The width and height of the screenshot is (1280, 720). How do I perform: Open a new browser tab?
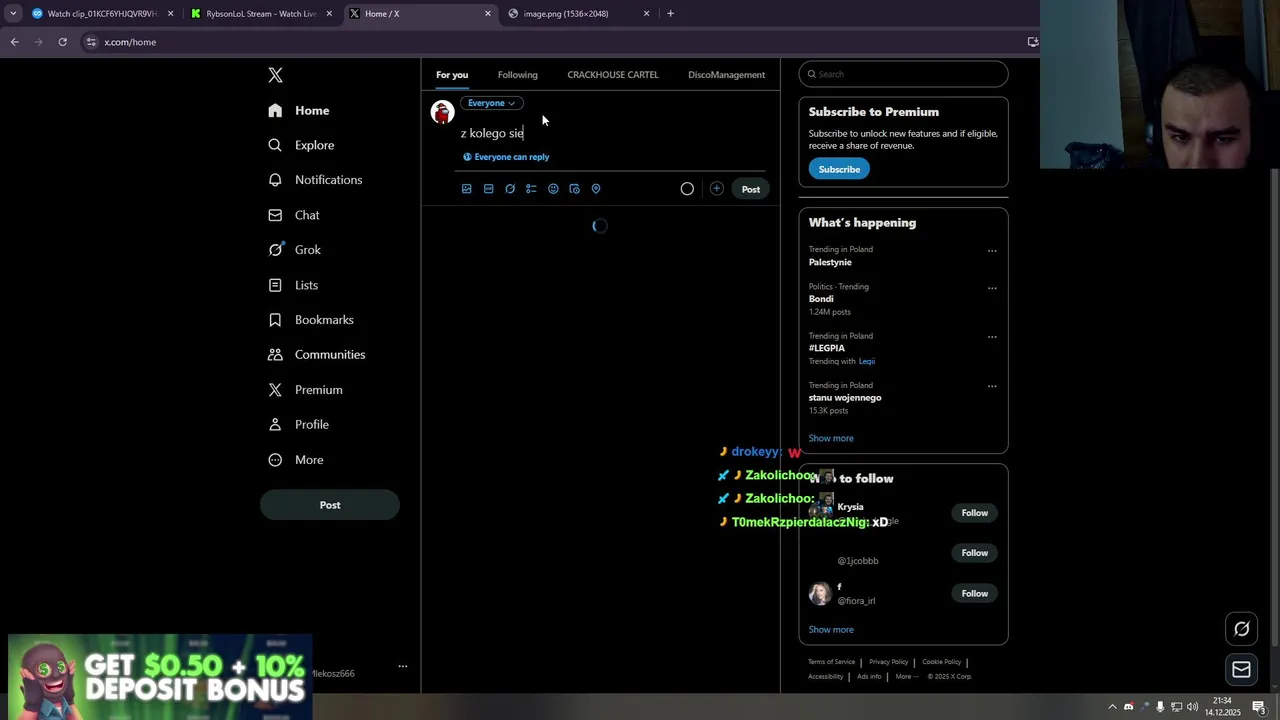(x=670, y=14)
